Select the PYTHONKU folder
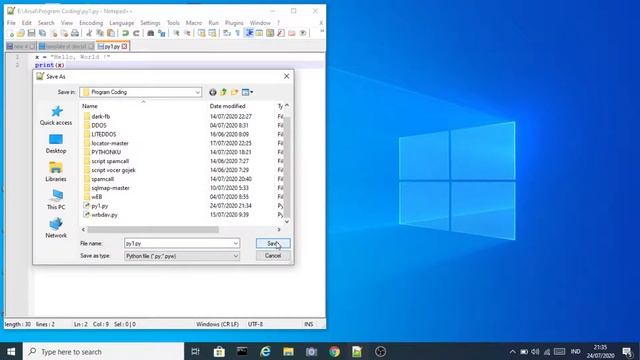Image resolution: width=640 pixels, height=360 pixels. [106, 152]
